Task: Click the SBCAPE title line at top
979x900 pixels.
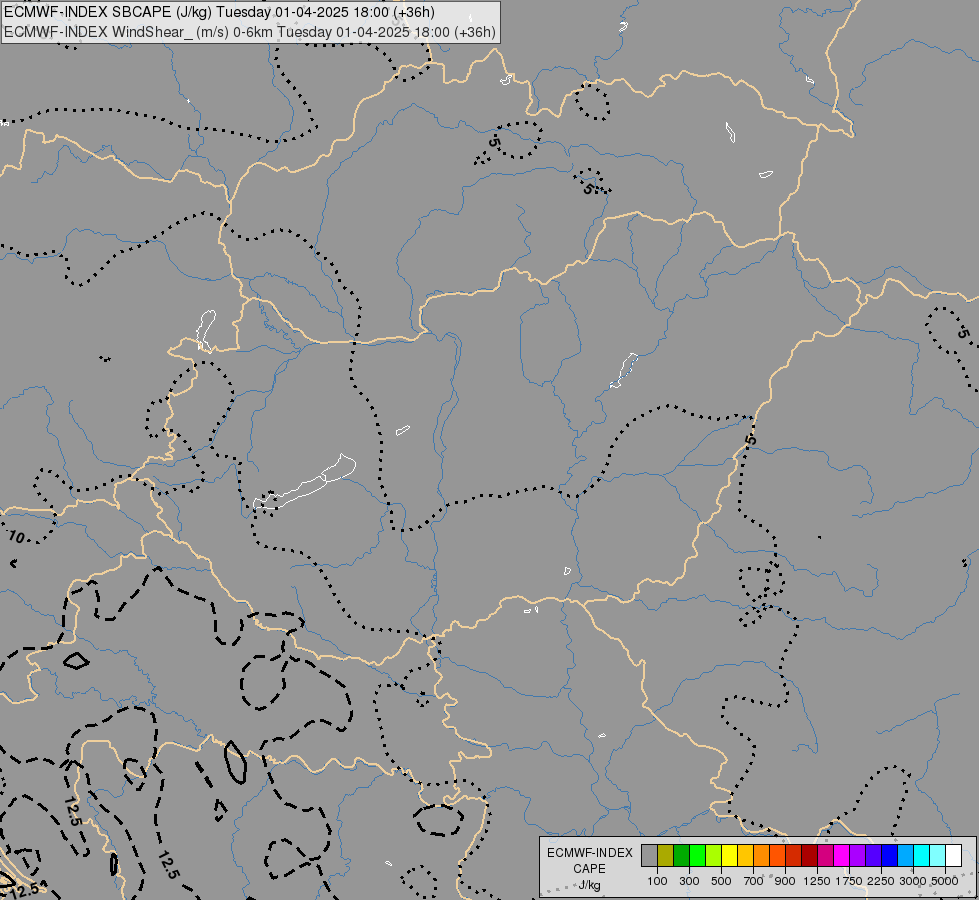Action: tap(219, 12)
